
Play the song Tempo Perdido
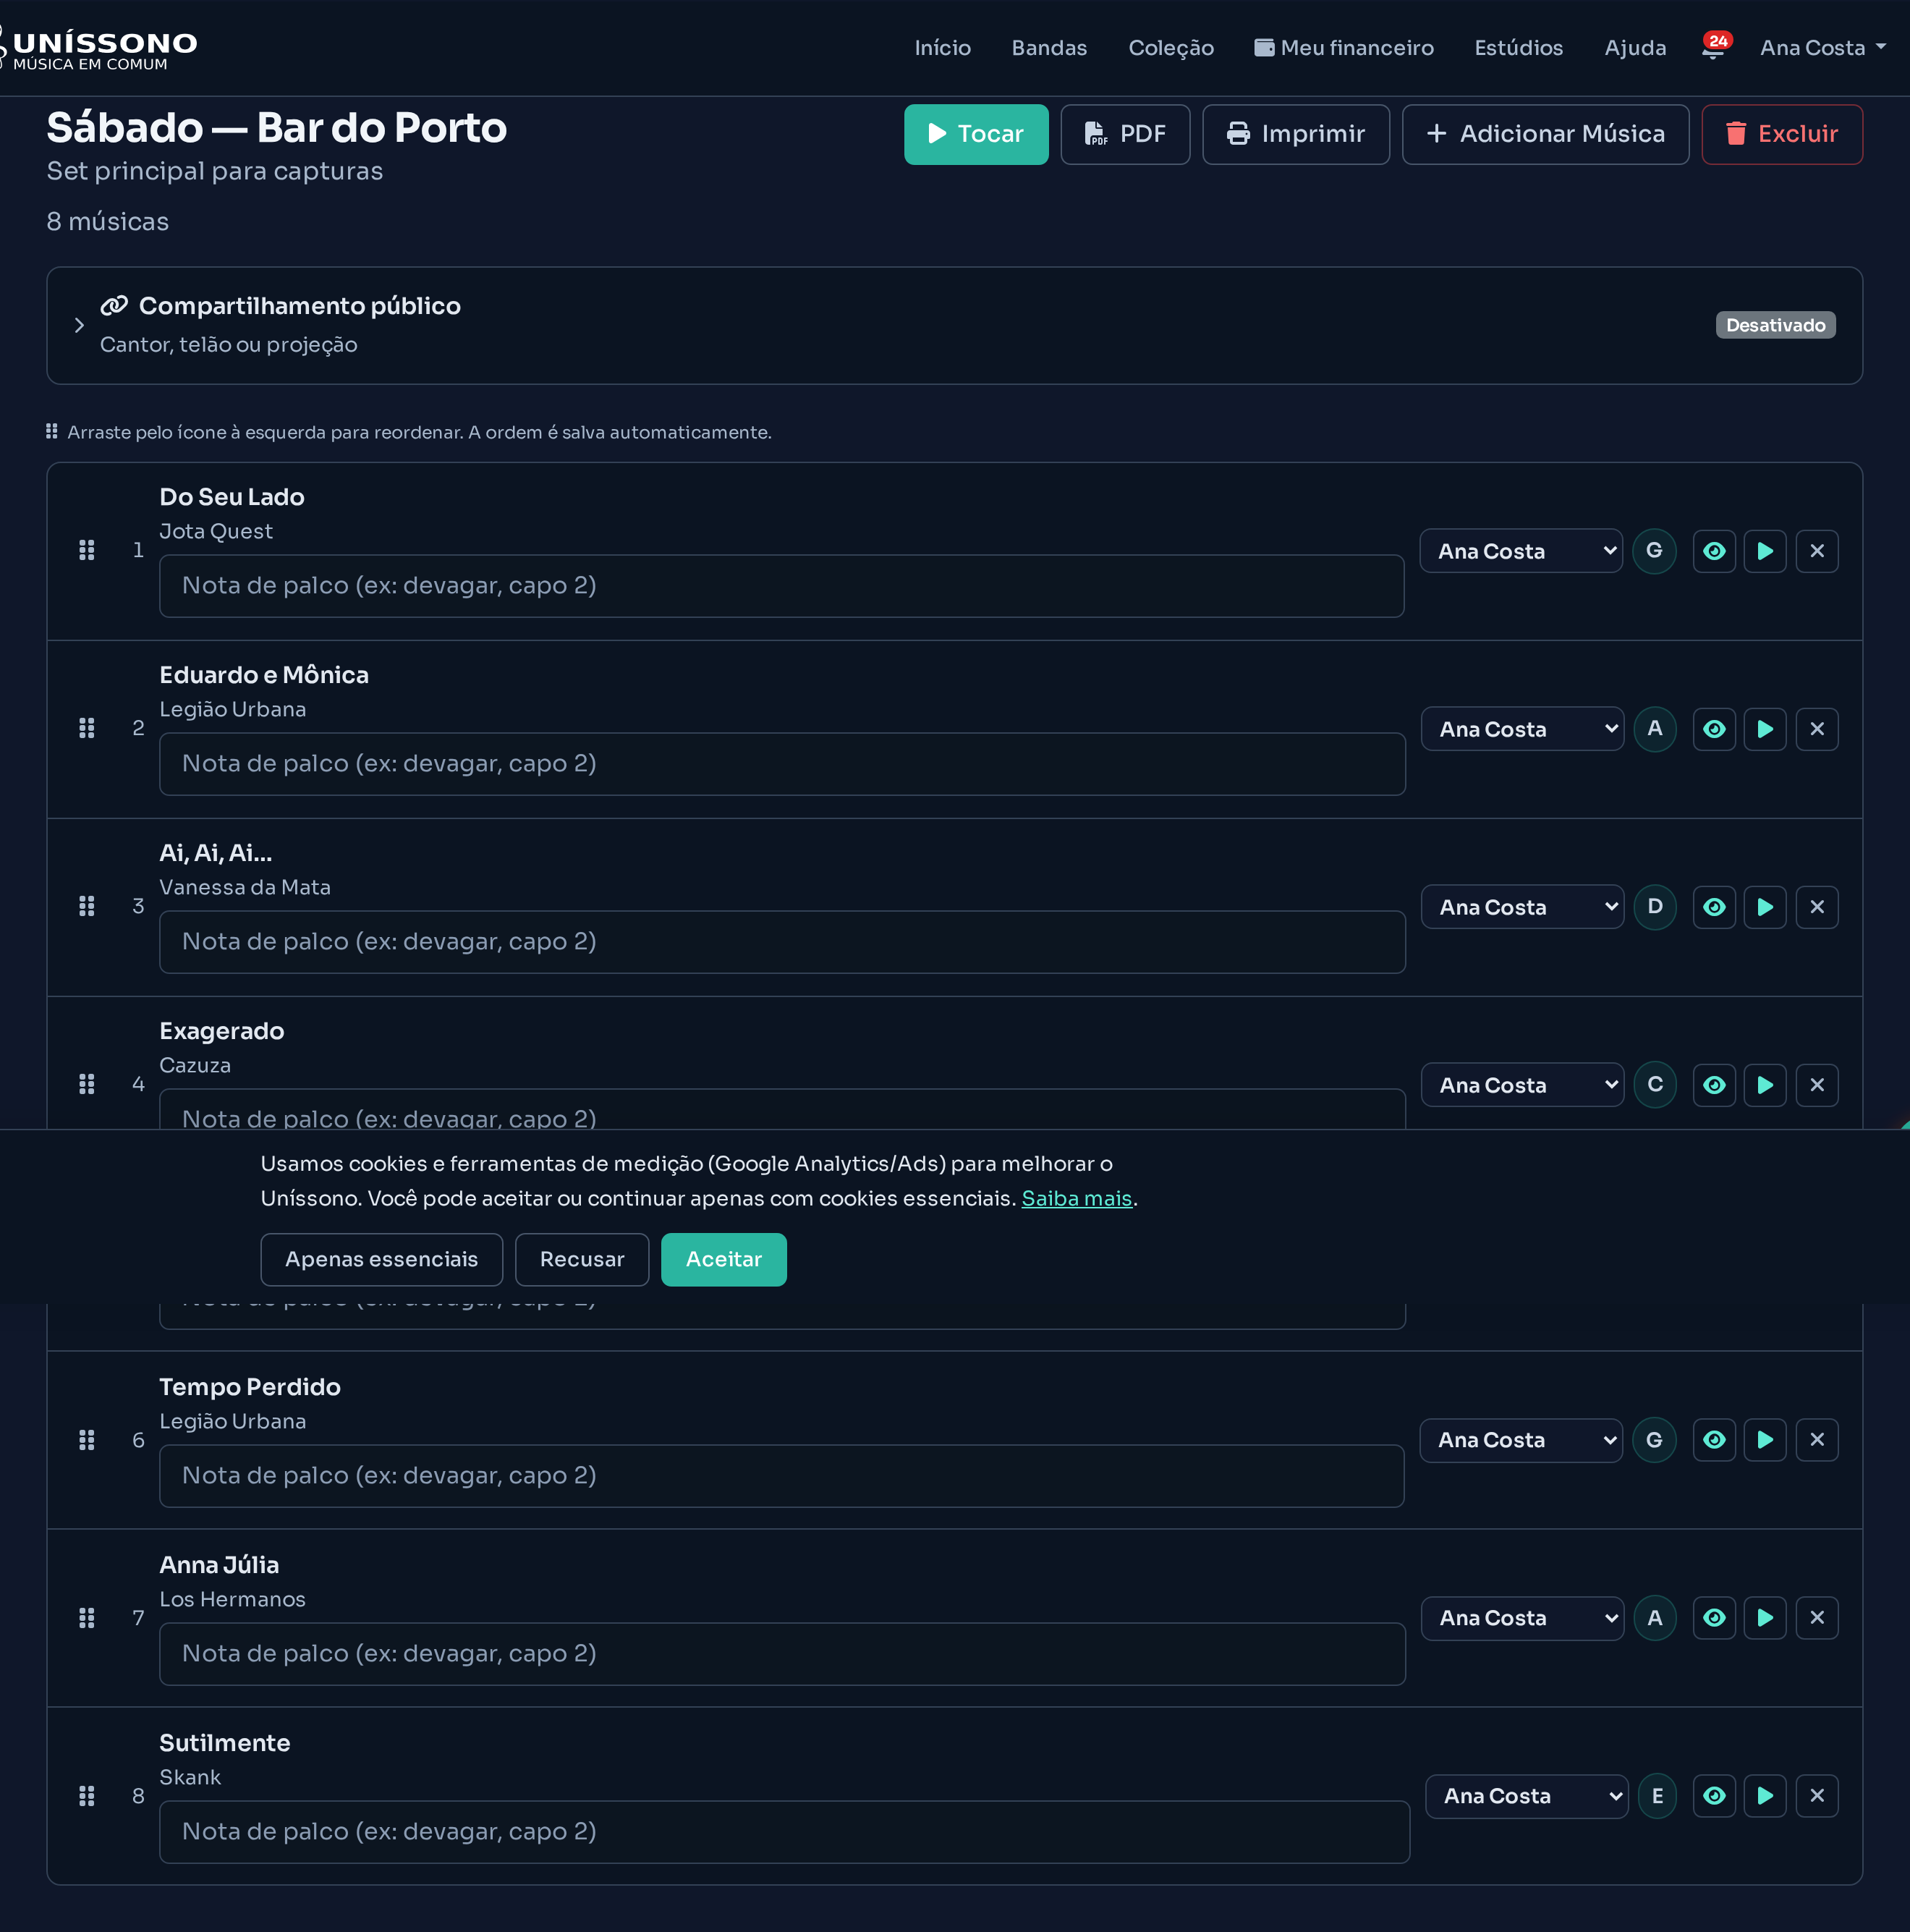(x=1765, y=1440)
